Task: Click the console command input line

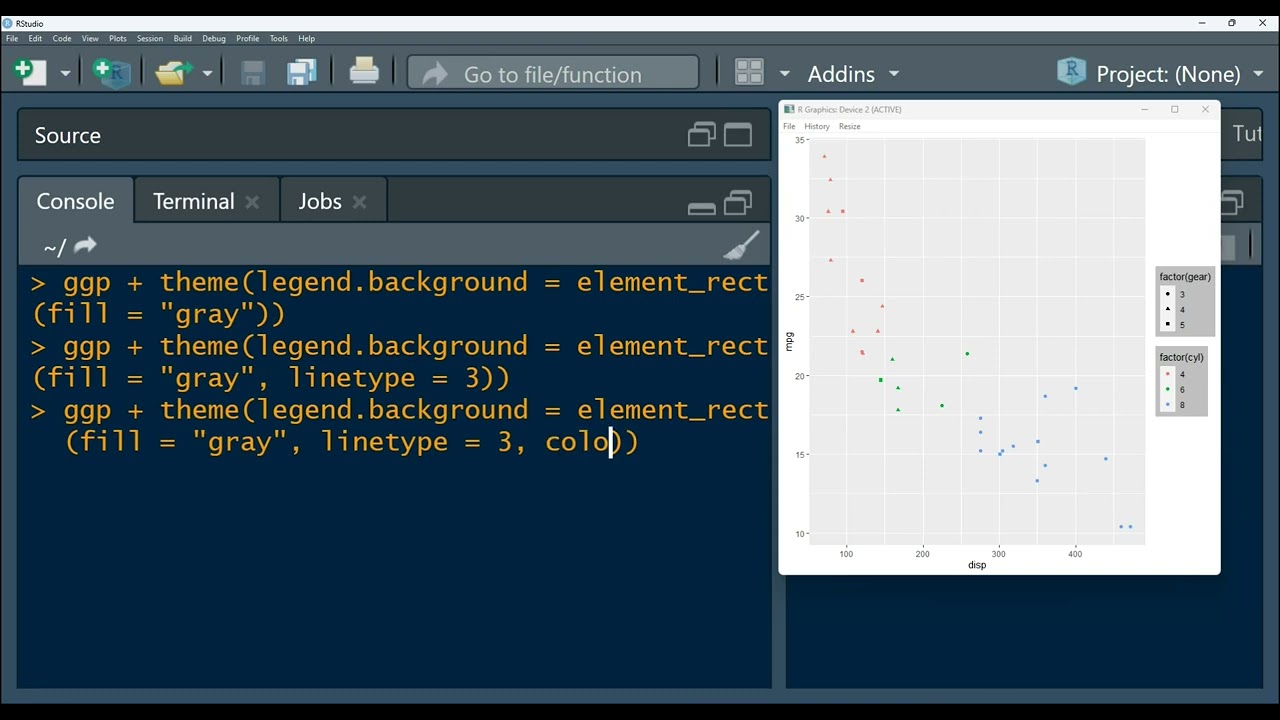Action: click(x=400, y=426)
